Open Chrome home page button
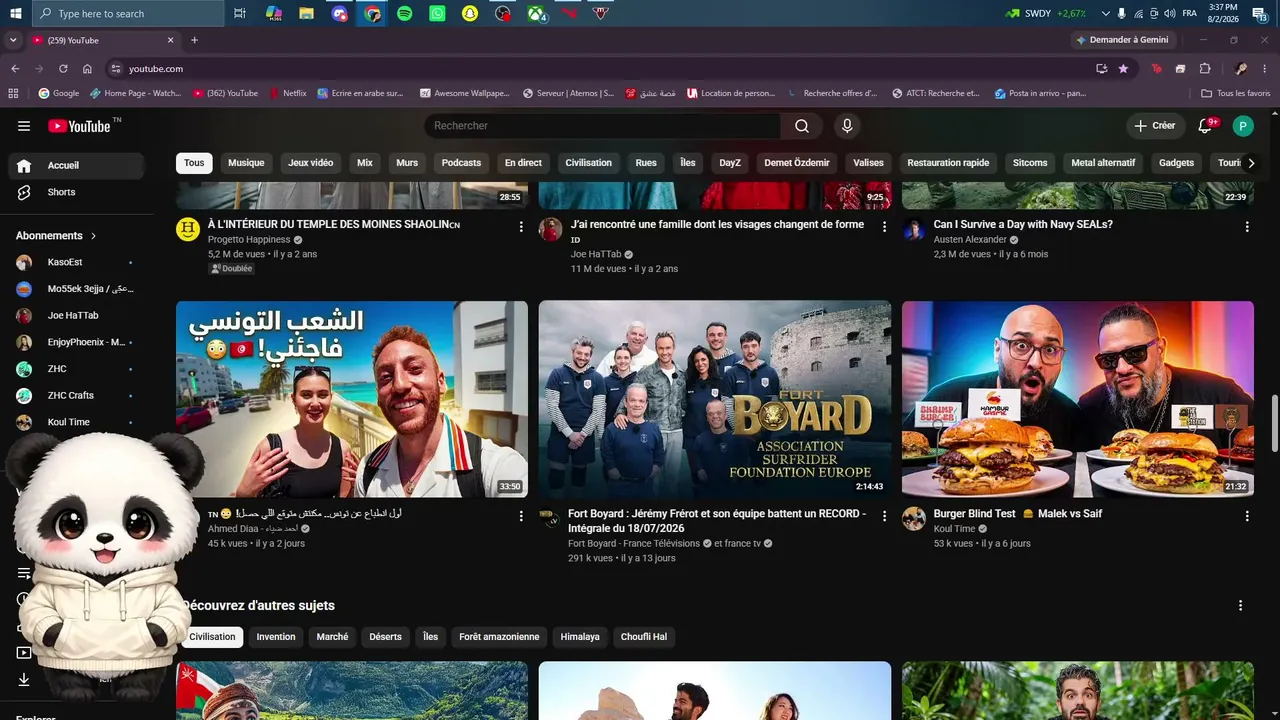The image size is (1280, 720). [x=87, y=69]
